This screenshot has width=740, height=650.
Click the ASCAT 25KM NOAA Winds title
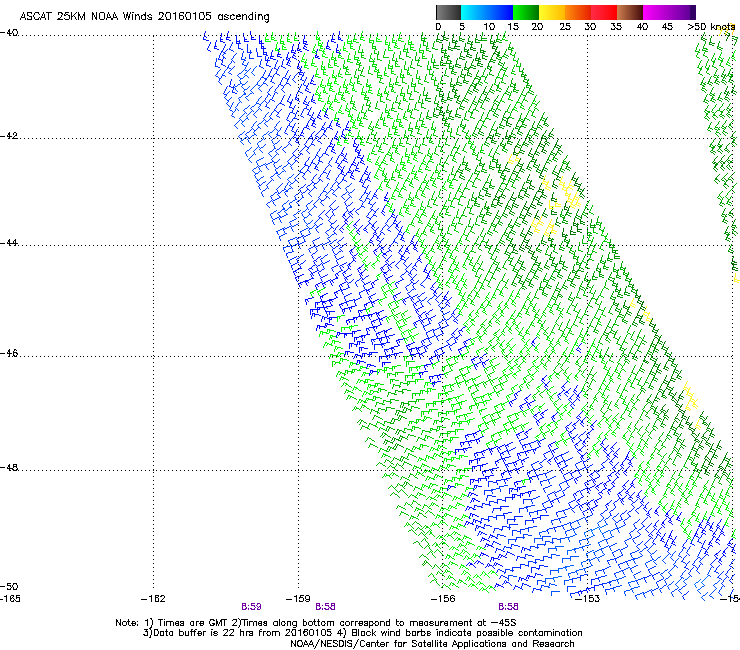[144, 17]
